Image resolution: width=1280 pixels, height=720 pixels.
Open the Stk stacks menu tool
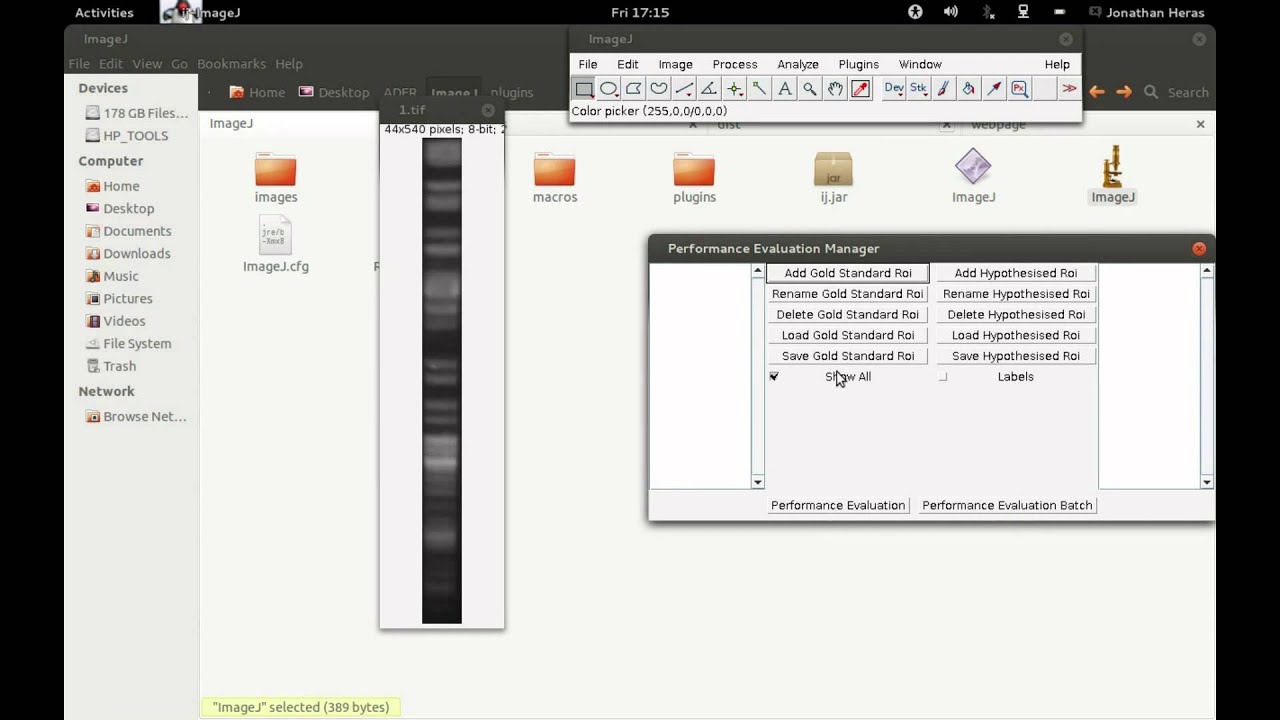(x=918, y=89)
